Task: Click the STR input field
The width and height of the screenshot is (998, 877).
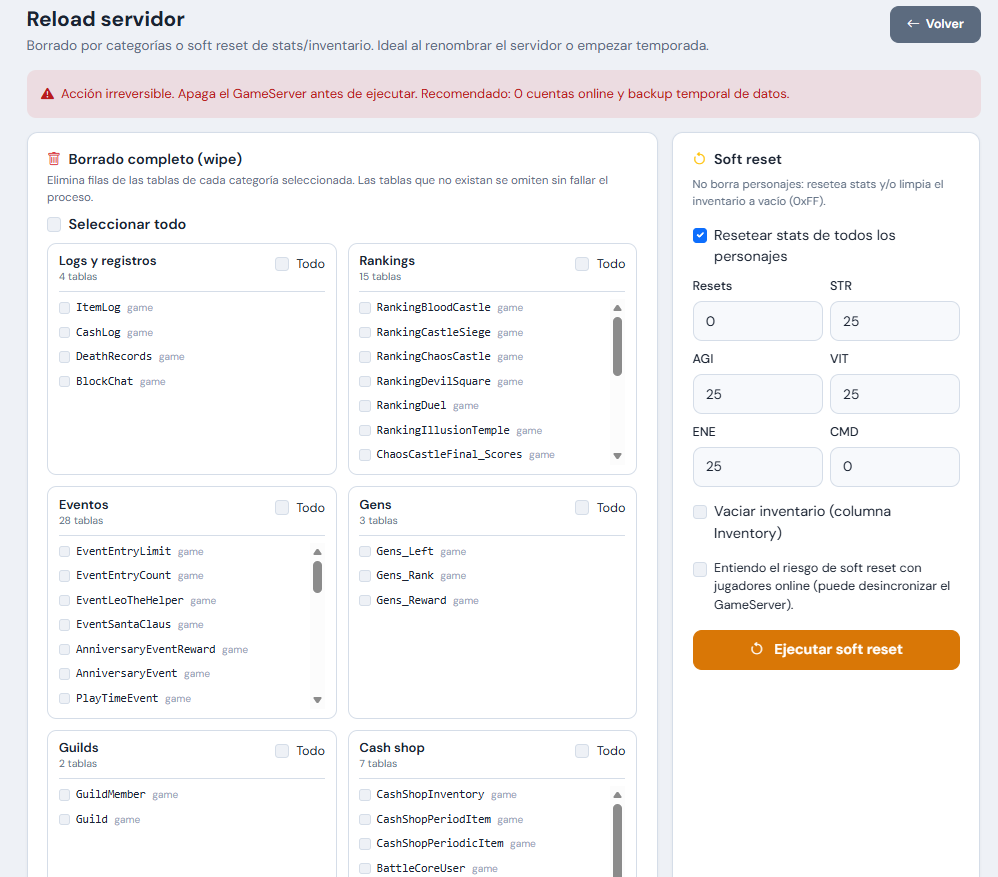Action: click(894, 321)
